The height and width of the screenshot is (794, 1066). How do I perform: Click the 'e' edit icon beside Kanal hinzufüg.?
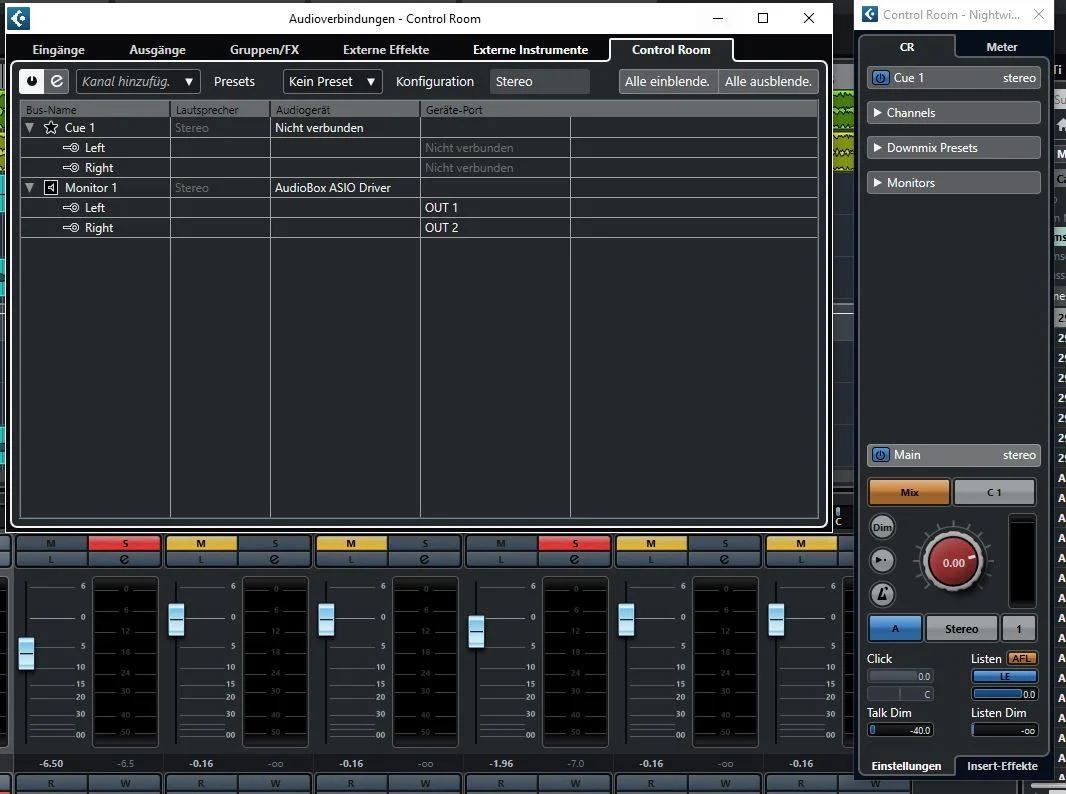tap(57, 82)
